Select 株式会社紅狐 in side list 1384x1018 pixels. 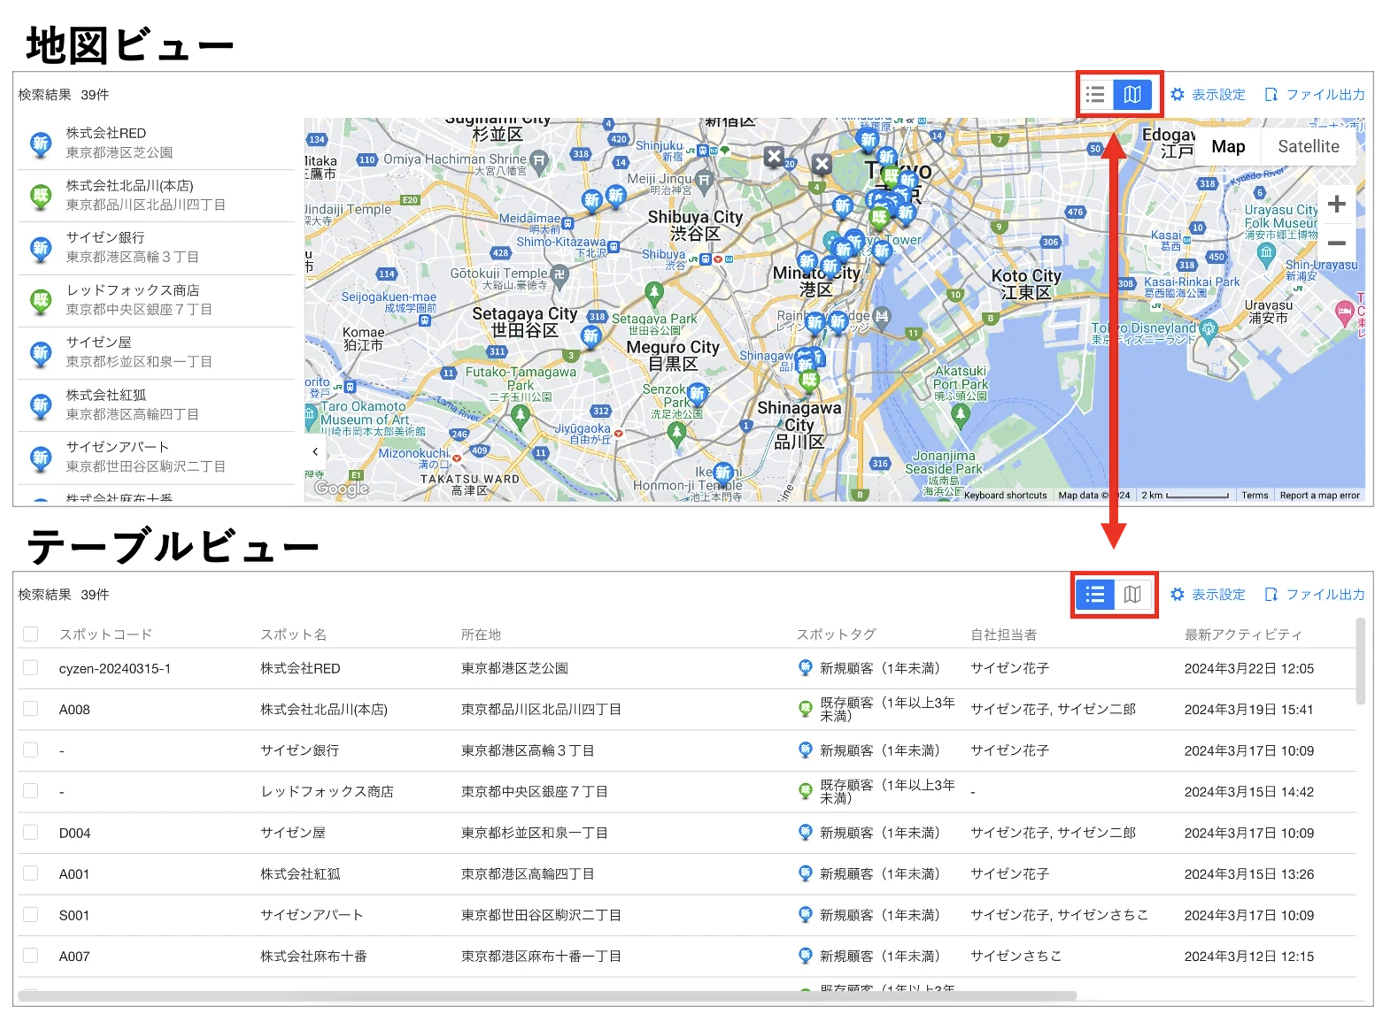(156, 405)
